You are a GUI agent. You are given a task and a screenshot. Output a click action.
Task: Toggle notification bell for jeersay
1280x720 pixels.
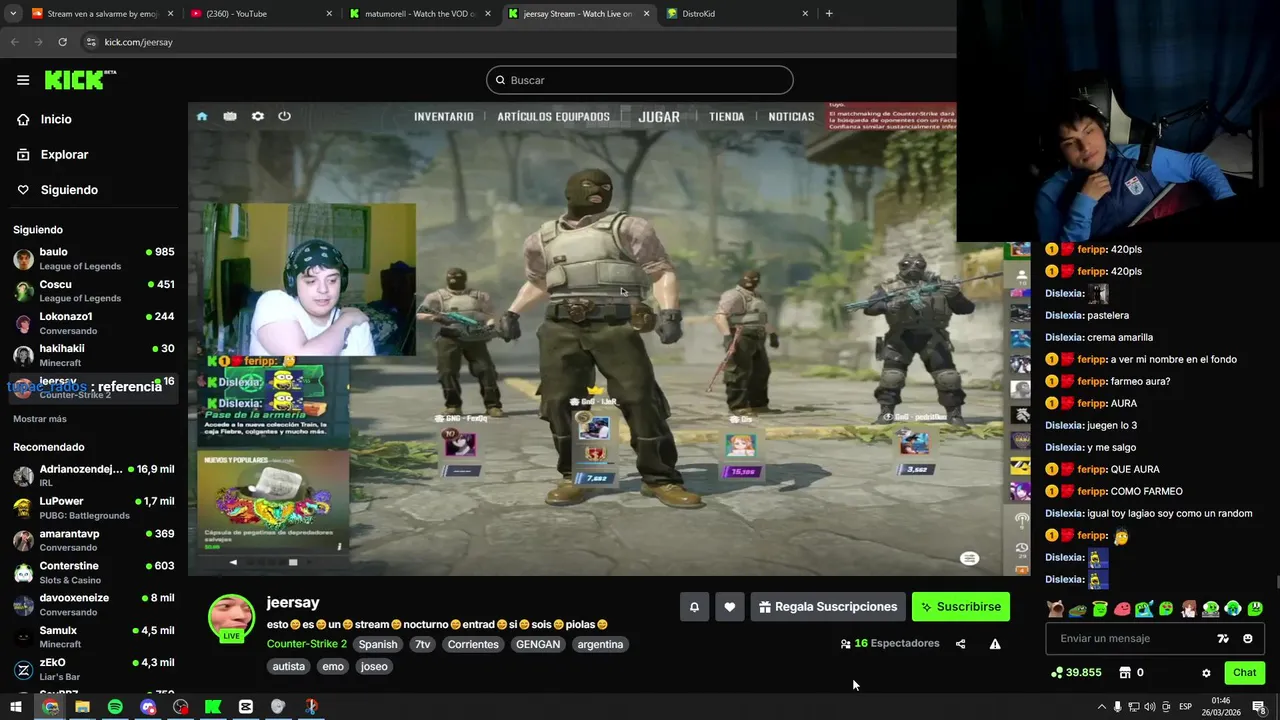coord(694,607)
